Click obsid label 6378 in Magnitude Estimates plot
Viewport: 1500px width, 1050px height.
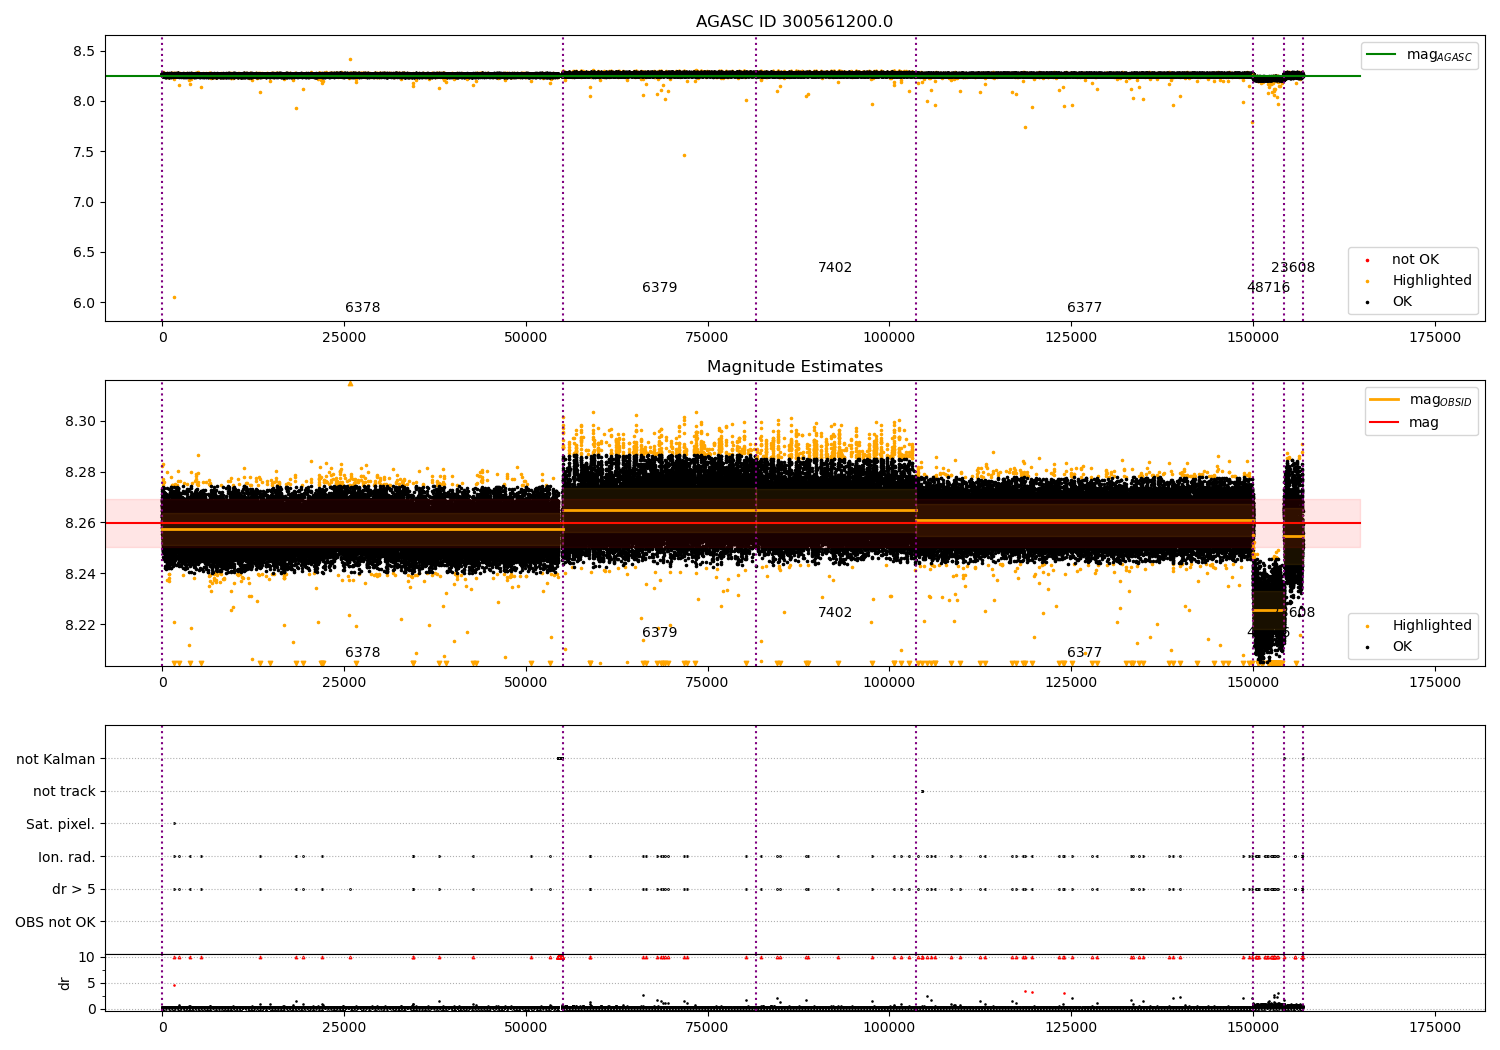362,653
